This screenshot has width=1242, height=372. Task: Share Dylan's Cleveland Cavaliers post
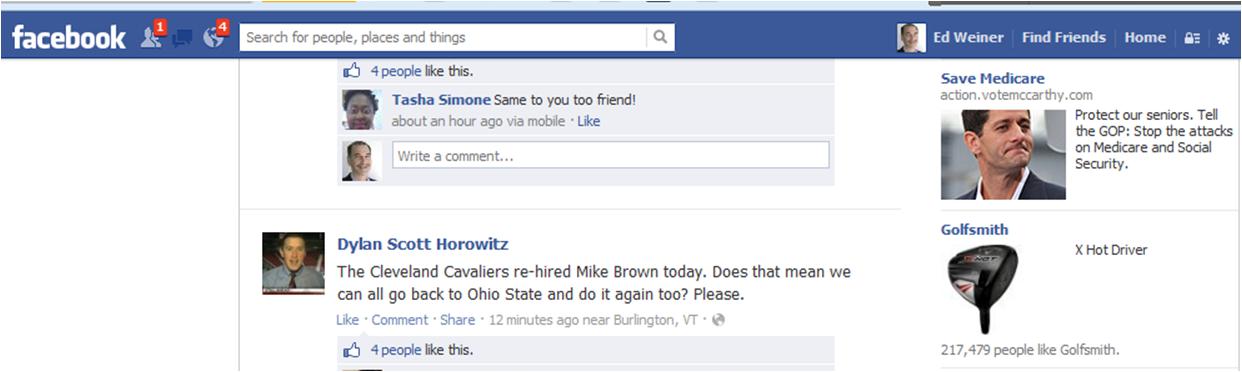[457, 320]
